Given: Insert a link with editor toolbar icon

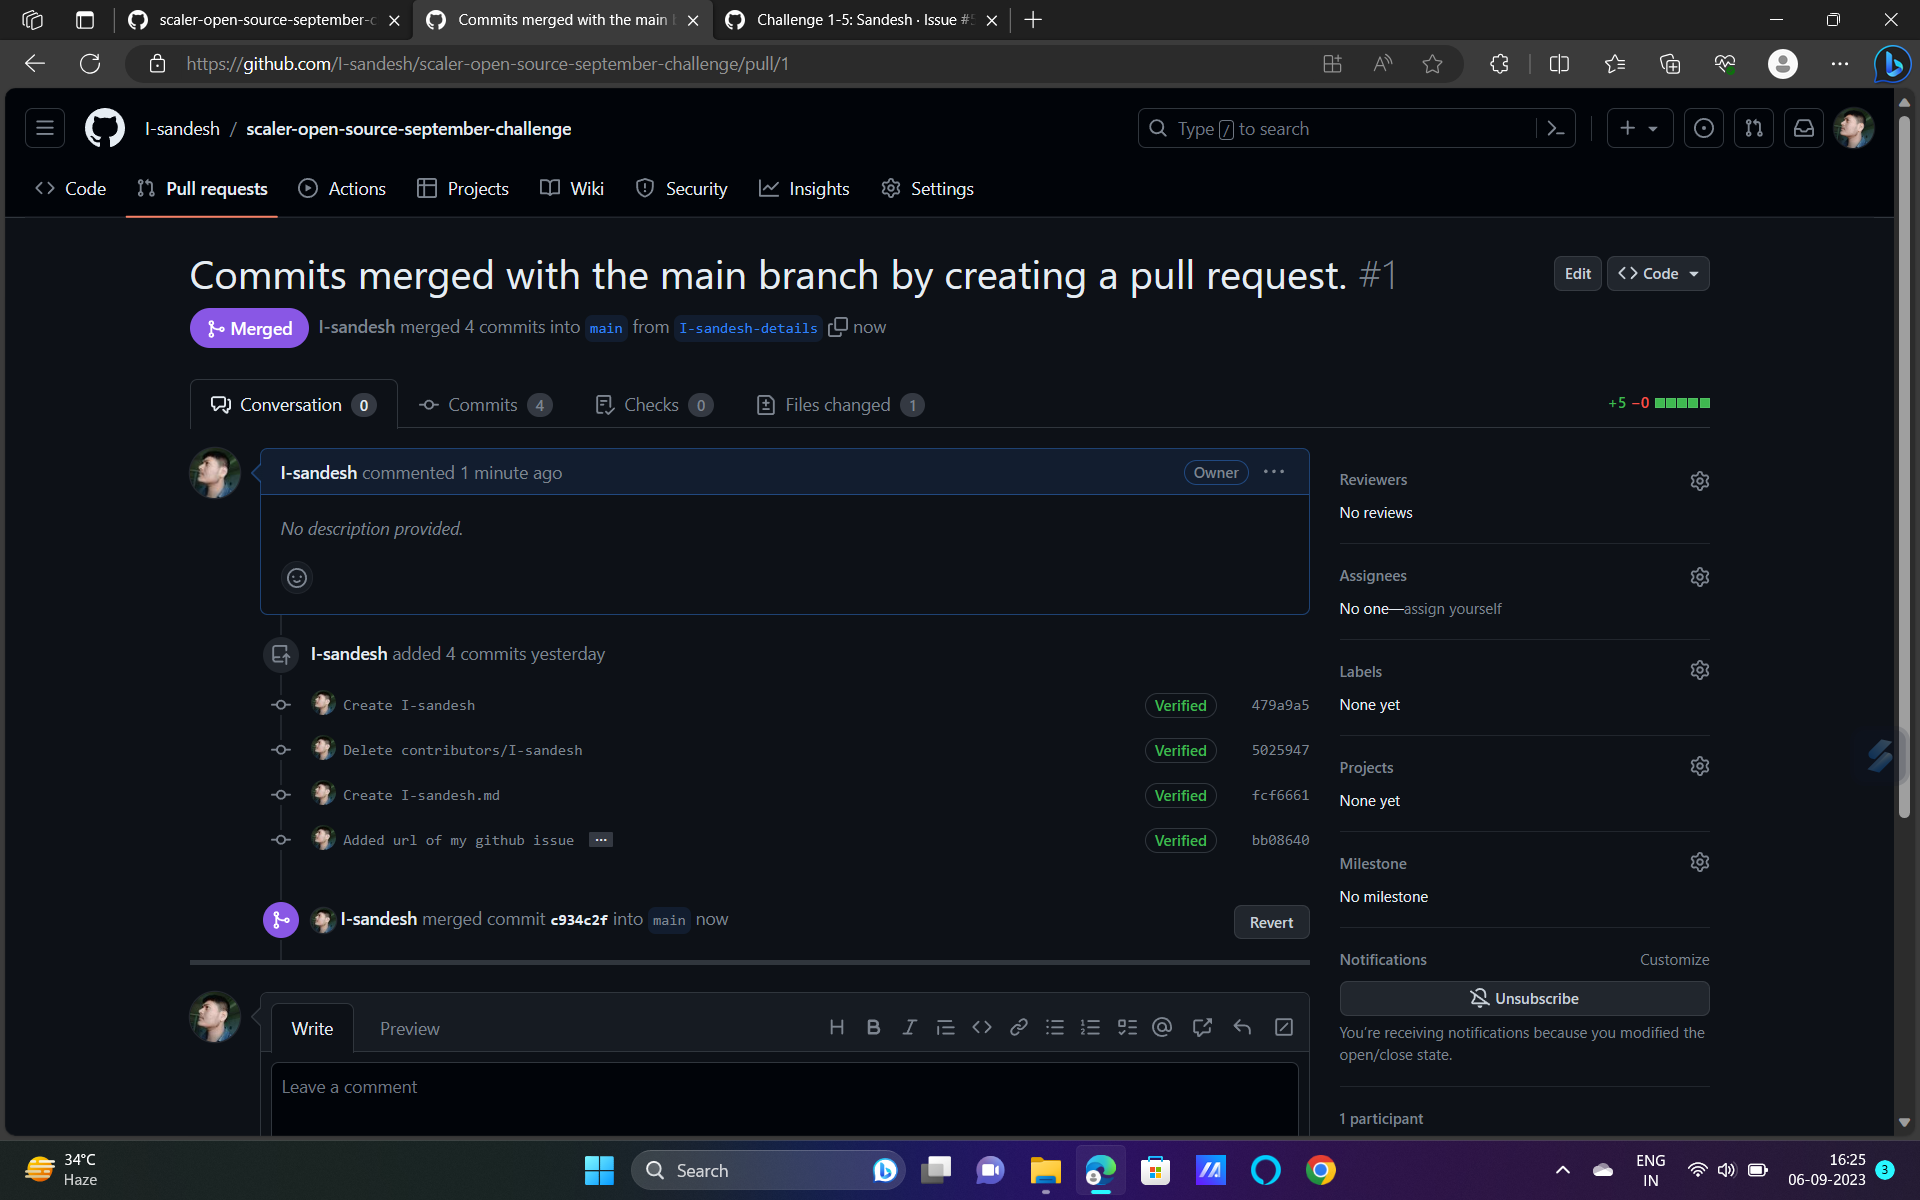Looking at the screenshot, I should coord(1018,1027).
